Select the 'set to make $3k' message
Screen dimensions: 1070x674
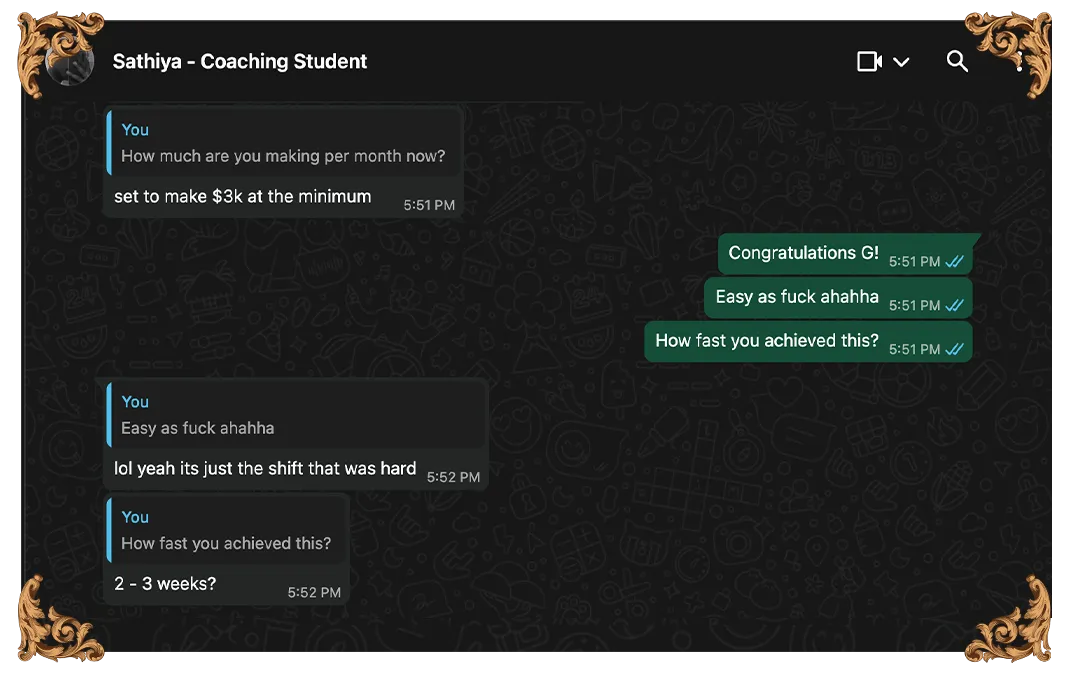(x=242, y=196)
